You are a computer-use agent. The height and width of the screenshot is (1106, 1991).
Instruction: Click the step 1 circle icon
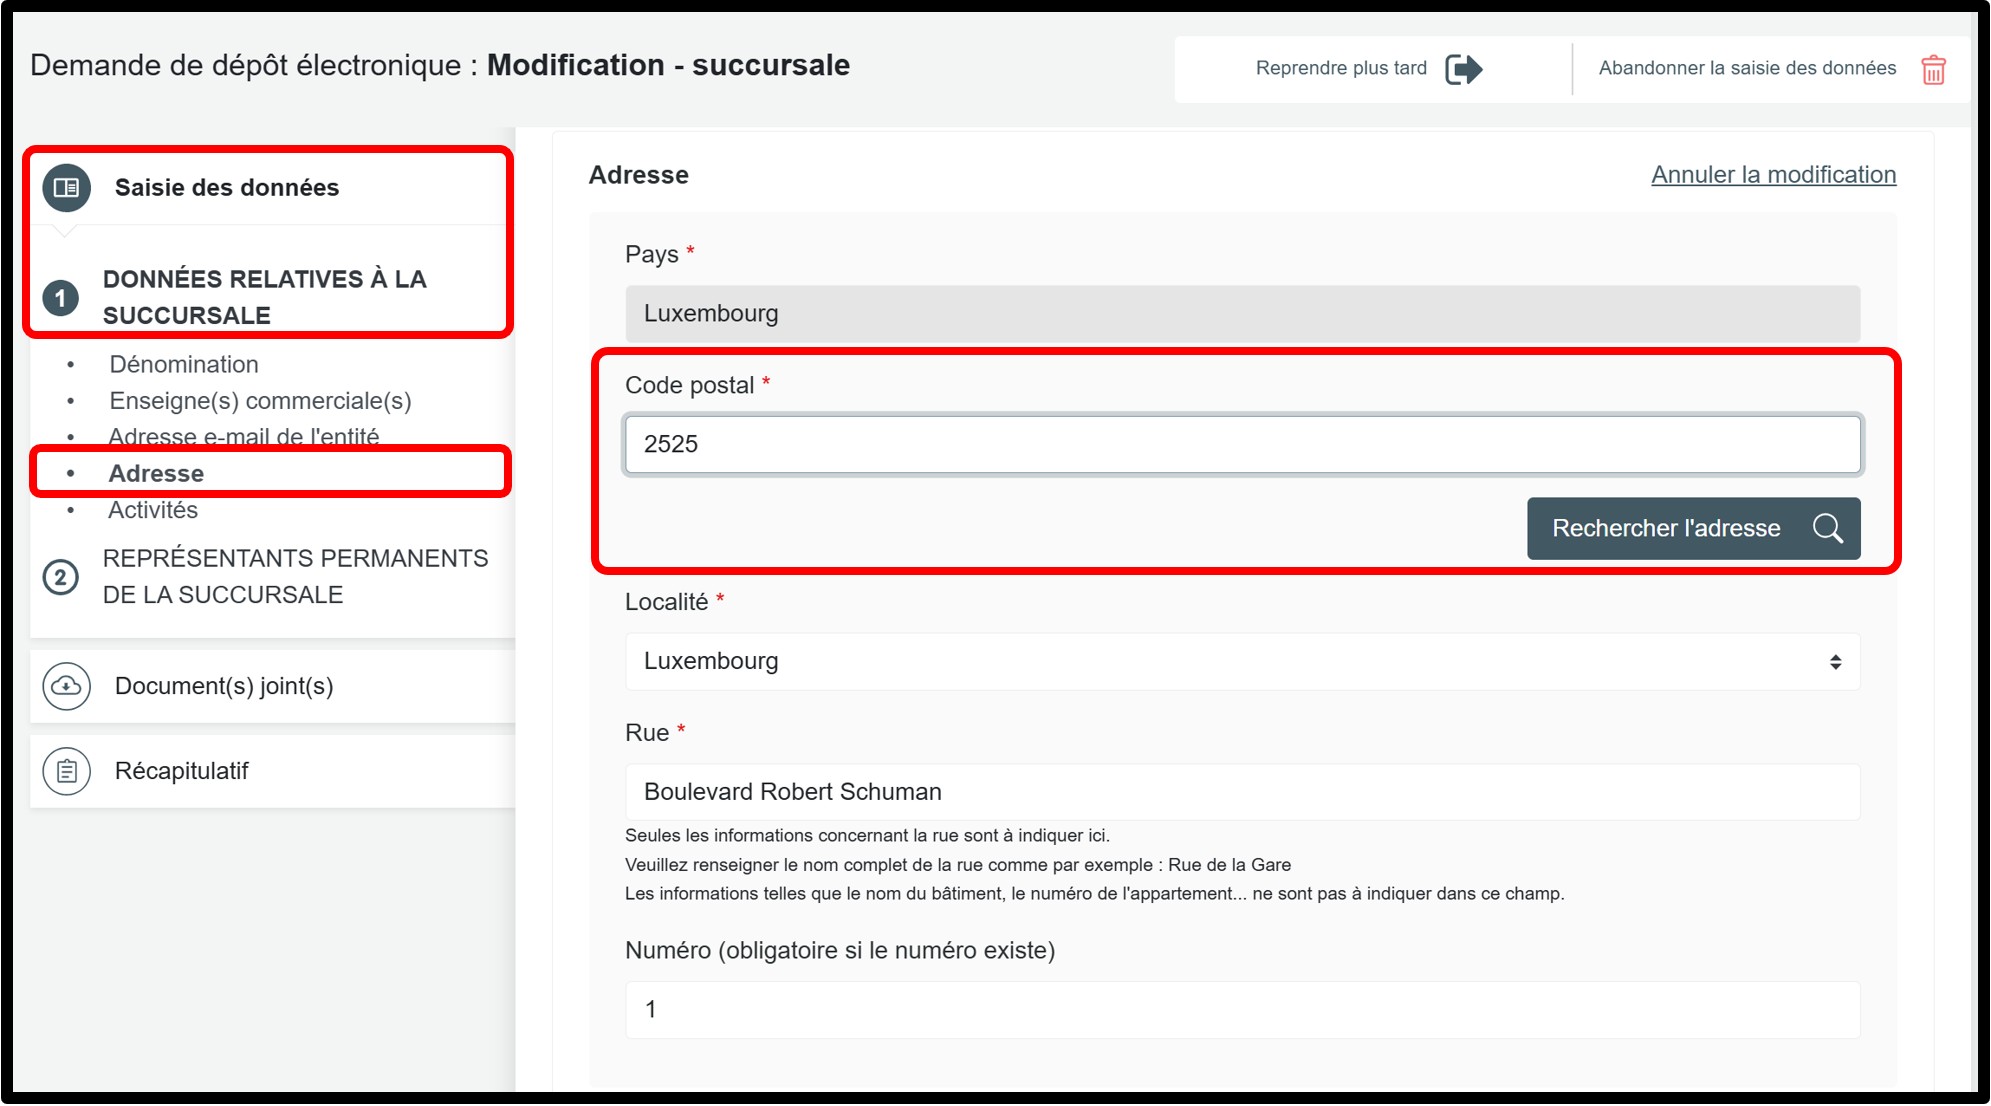click(61, 298)
